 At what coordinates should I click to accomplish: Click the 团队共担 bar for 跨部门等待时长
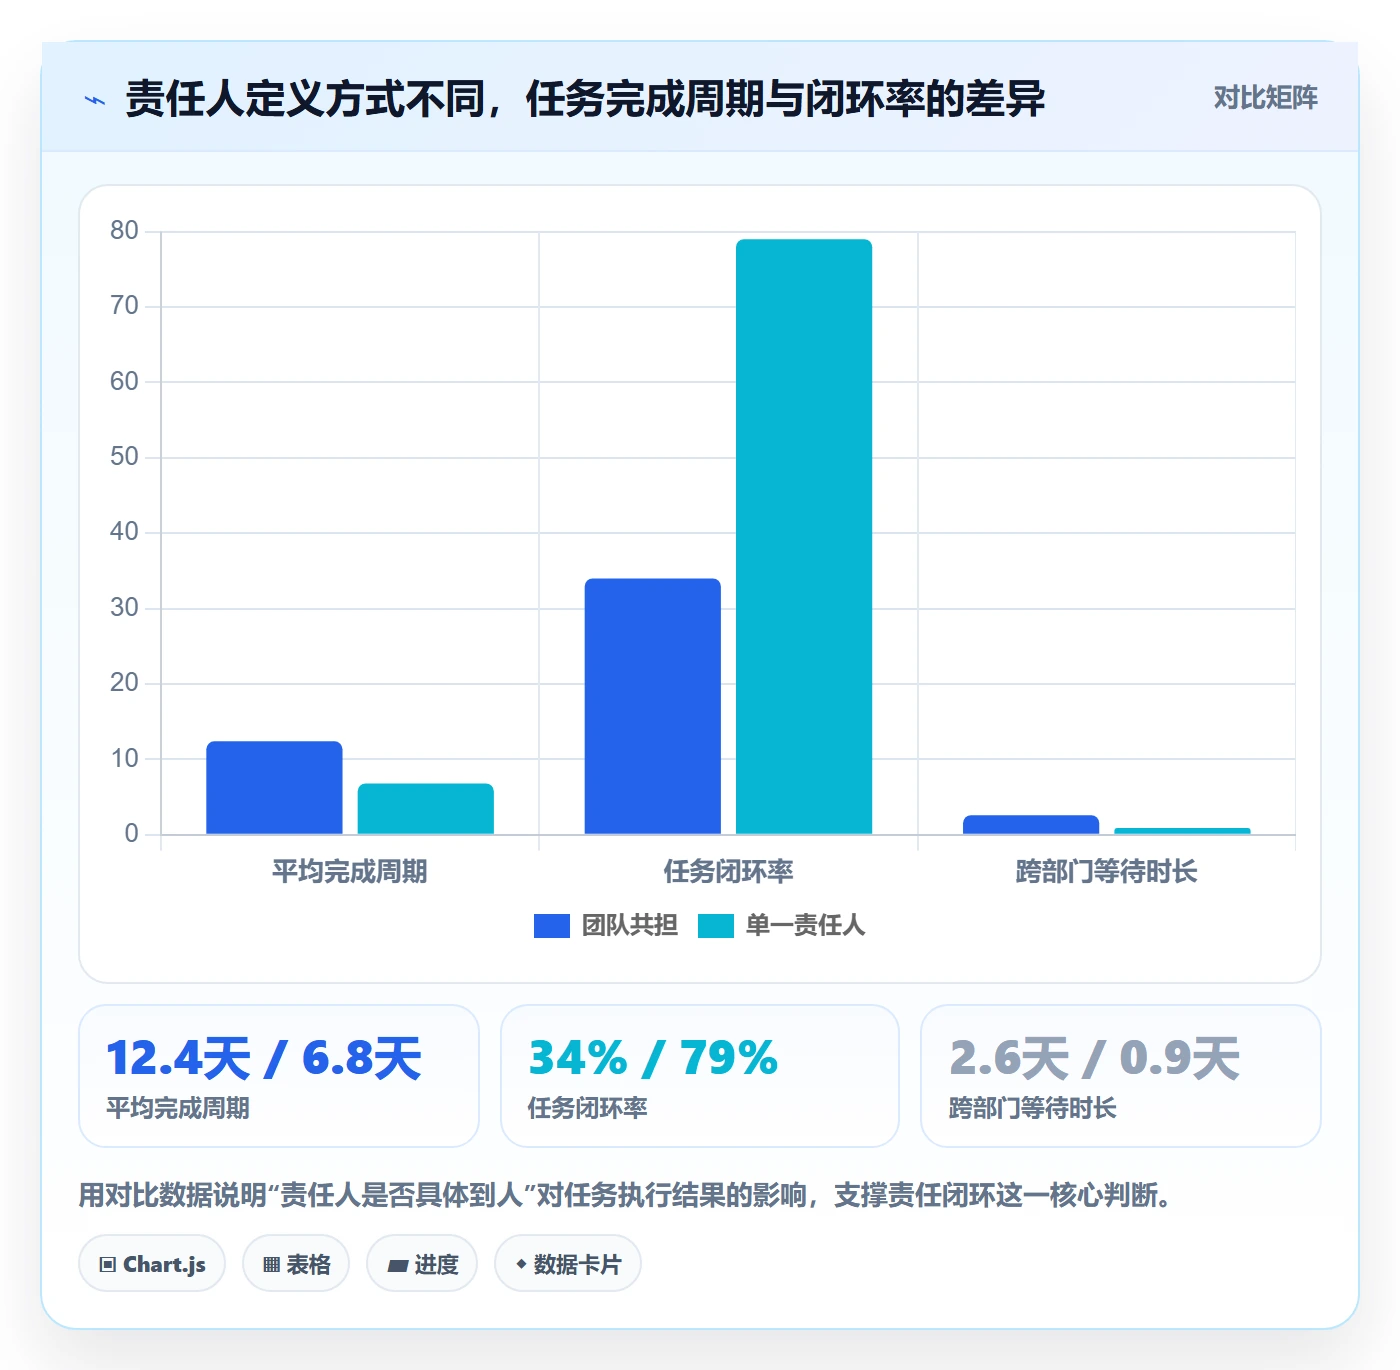[x=1031, y=825]
